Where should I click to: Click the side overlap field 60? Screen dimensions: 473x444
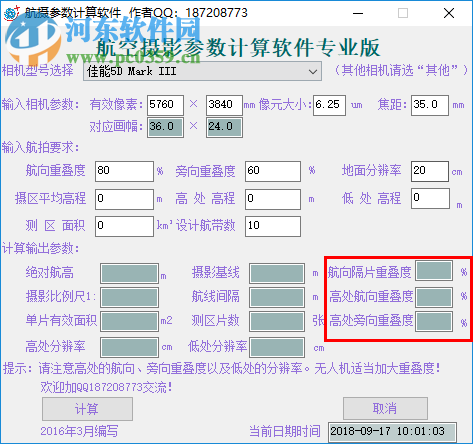[x=273, y=171]
